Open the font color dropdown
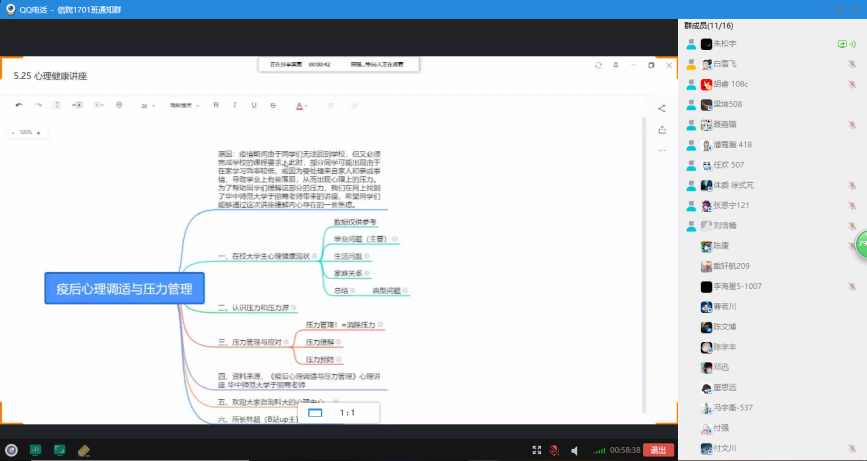This screenshot has height=461, width=867. click(x=301, y=105)
